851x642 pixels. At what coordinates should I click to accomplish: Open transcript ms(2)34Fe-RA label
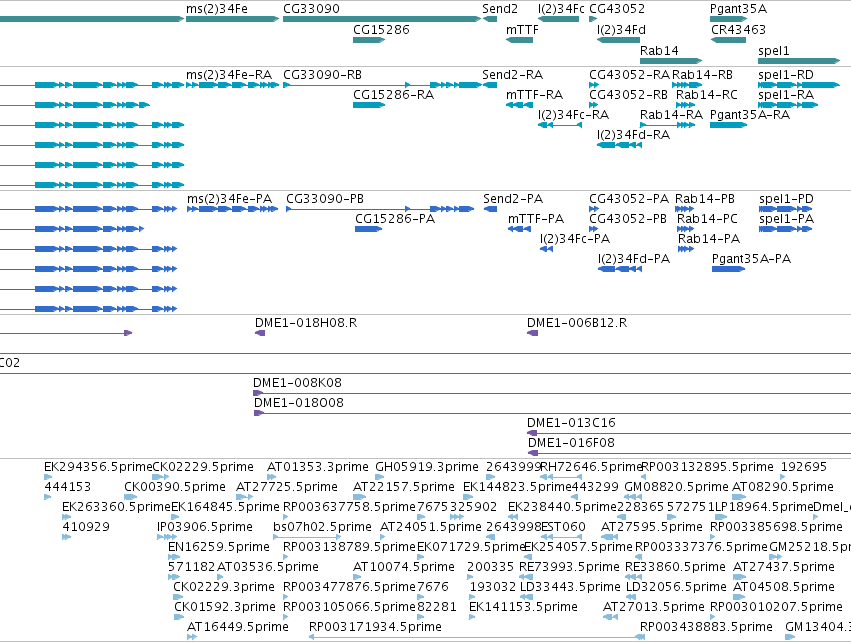(x=228, y=74)
